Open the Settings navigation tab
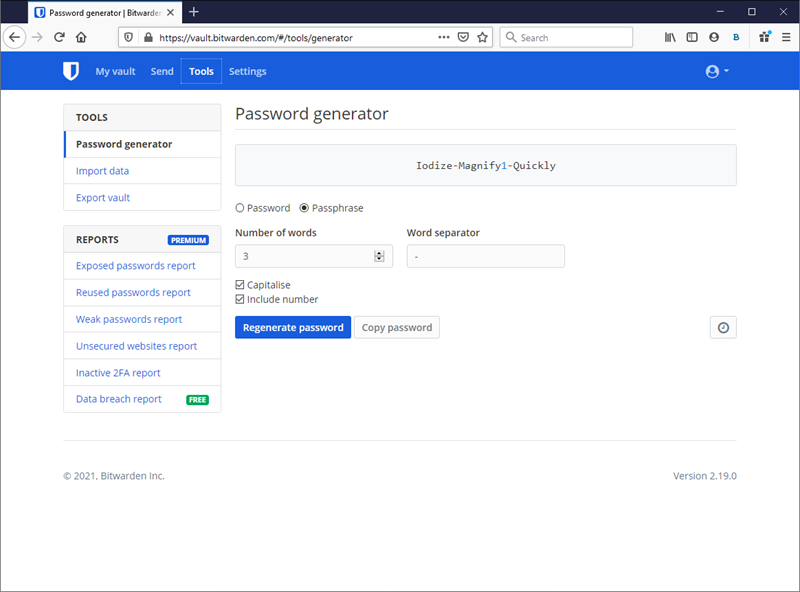The height and width of the screenshot is (592, 800). 247,72
